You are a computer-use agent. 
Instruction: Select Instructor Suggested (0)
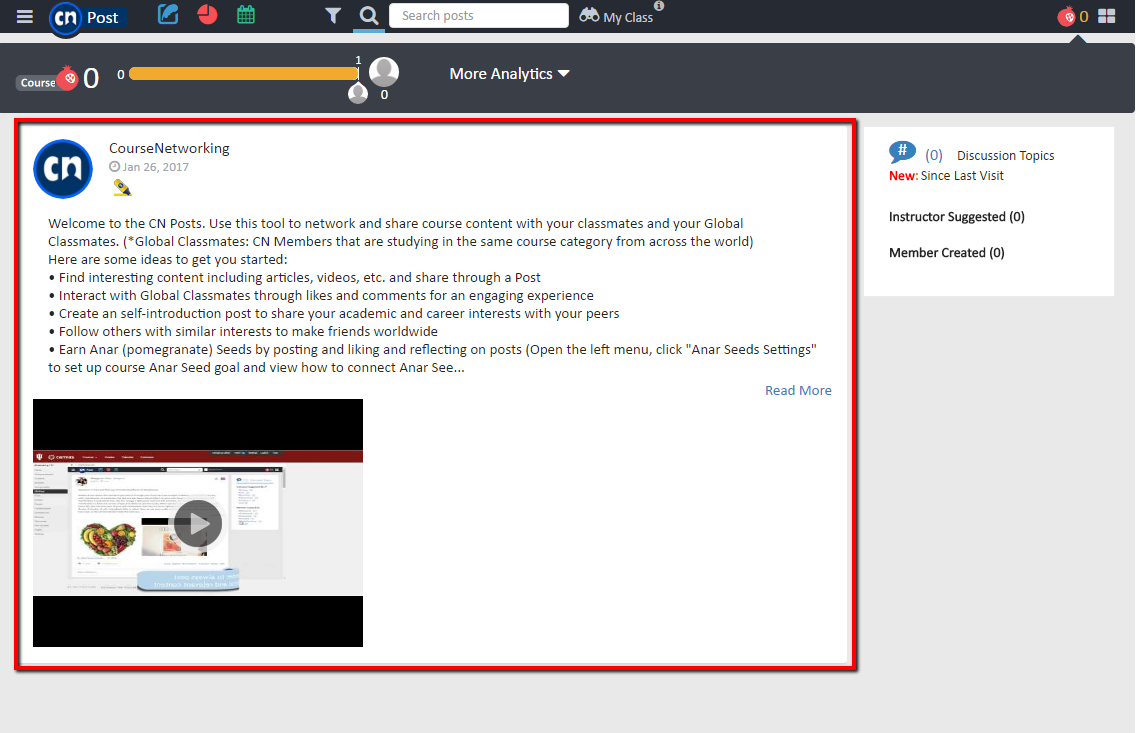click(957, 216)
